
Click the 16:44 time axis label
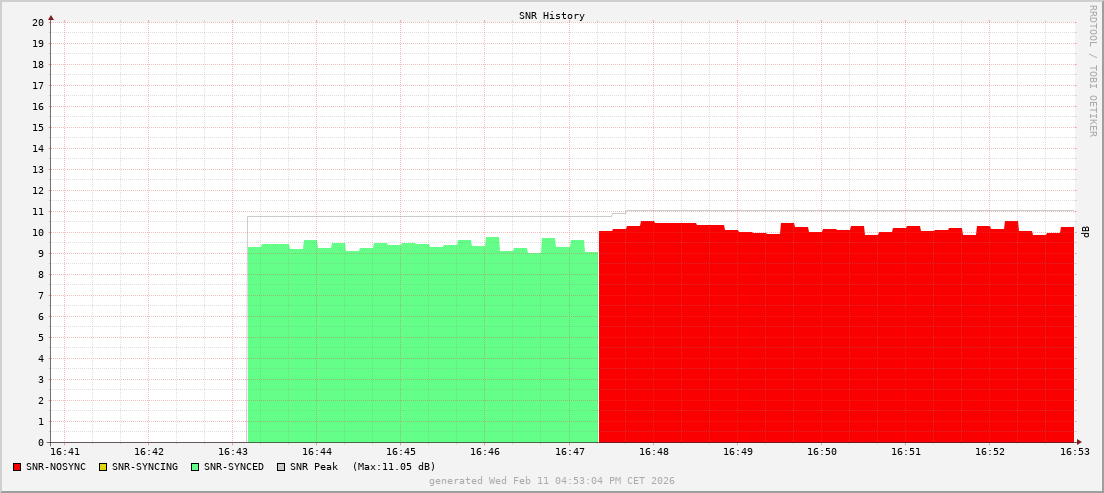(316, 452)
